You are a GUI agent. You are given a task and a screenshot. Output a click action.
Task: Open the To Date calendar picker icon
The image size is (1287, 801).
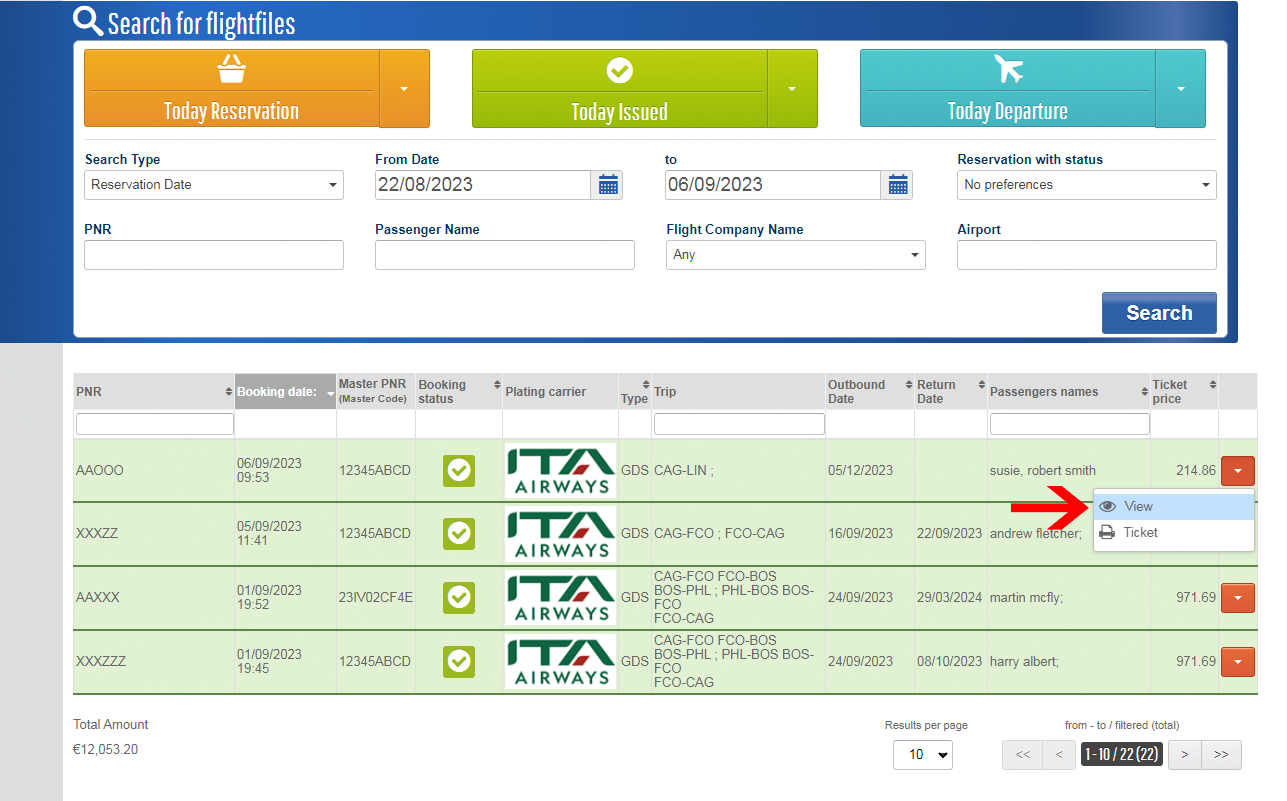tap(897, 185)
